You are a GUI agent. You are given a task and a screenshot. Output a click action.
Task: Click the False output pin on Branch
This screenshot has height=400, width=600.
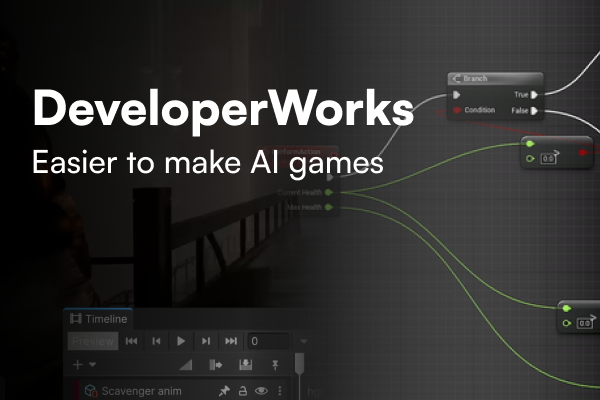coord(535,111)
